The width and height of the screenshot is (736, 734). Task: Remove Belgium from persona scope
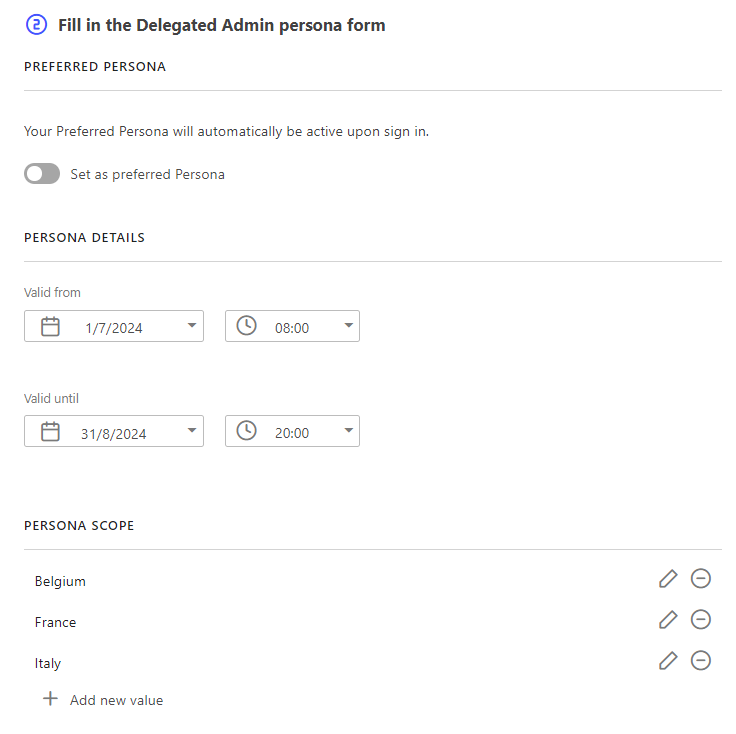701,579
